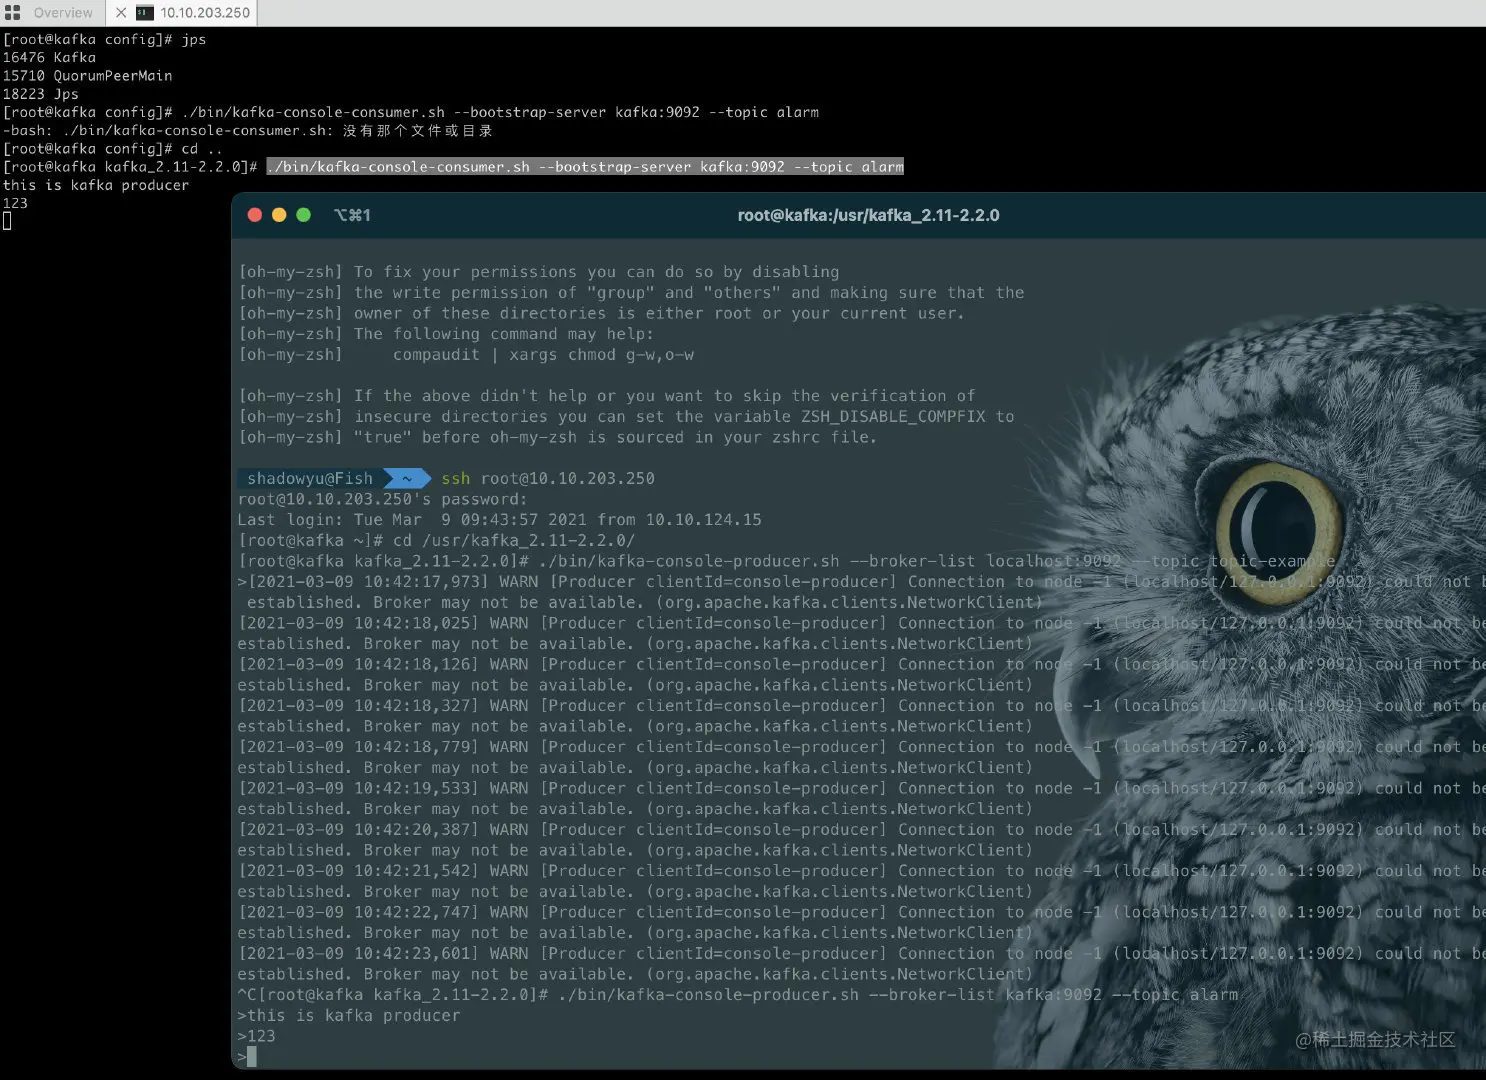
Task: Click the '[root@kafka config]# jps' prompt line
Action: pos(104,39)
